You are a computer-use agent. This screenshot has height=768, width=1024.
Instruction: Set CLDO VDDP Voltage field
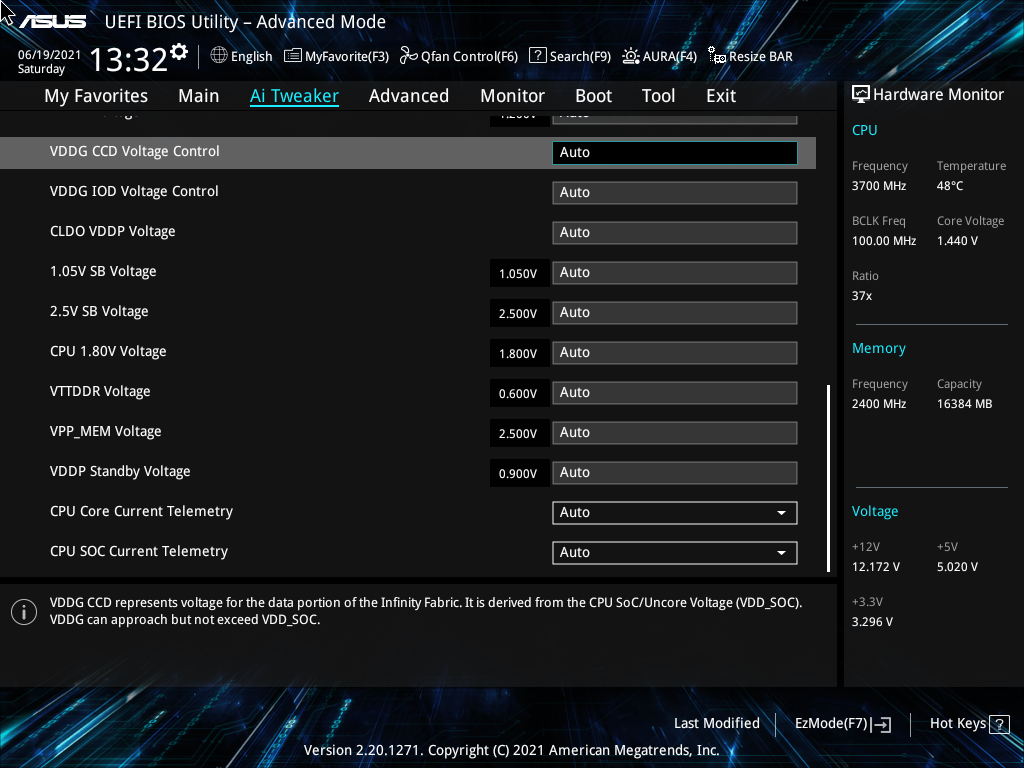674,232
